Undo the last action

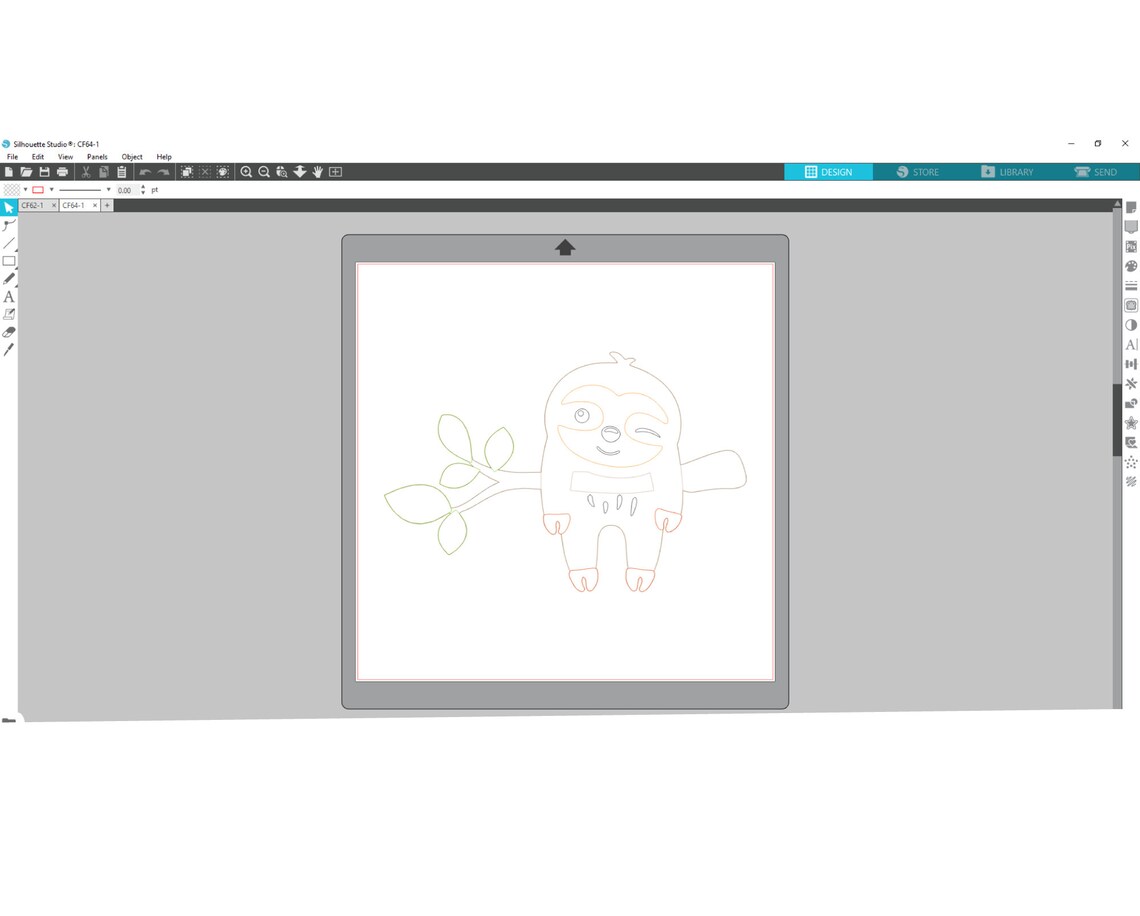[x=145, y=172]
